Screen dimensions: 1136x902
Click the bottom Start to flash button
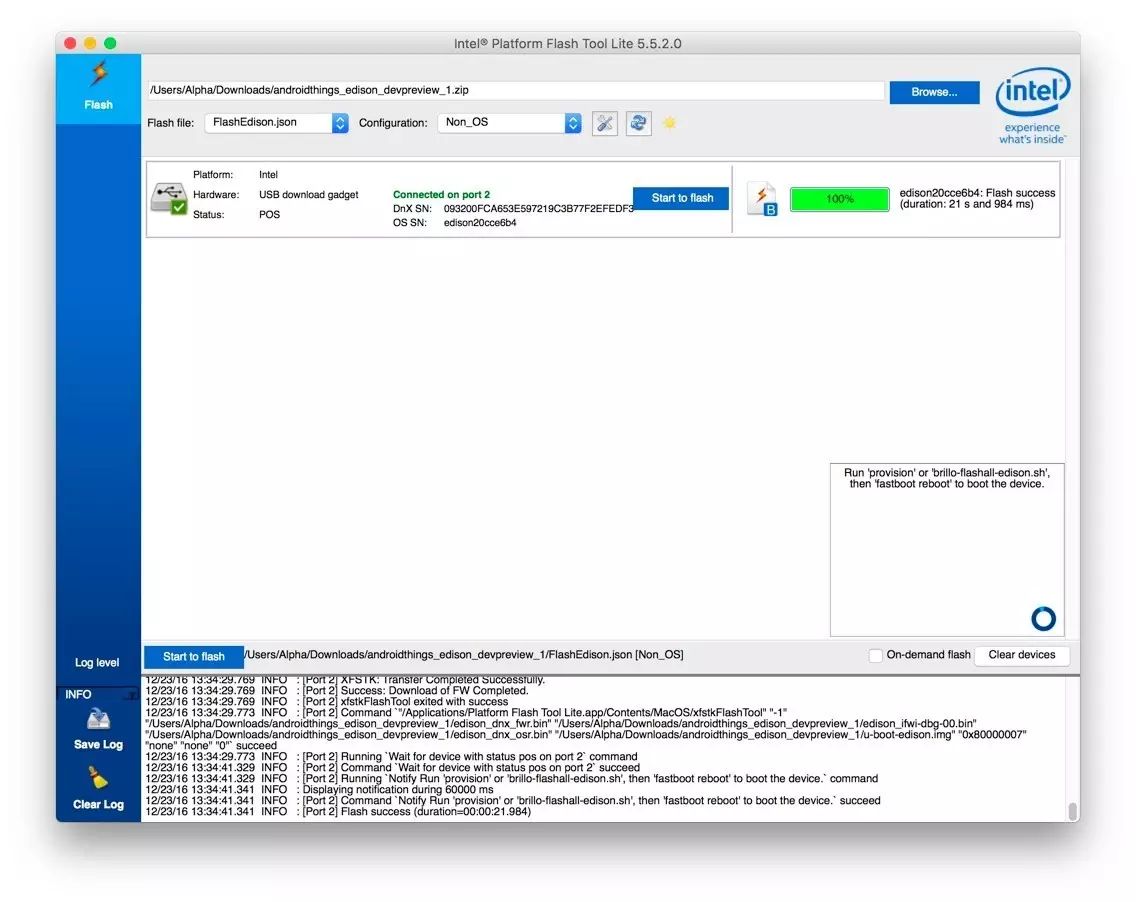(x=193, y=656)
